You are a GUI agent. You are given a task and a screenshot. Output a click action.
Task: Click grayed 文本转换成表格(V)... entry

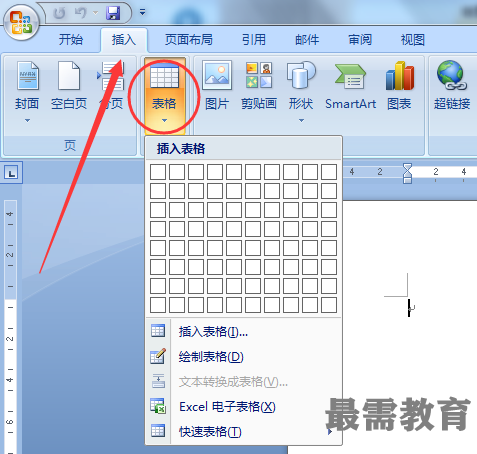(244, 382)
